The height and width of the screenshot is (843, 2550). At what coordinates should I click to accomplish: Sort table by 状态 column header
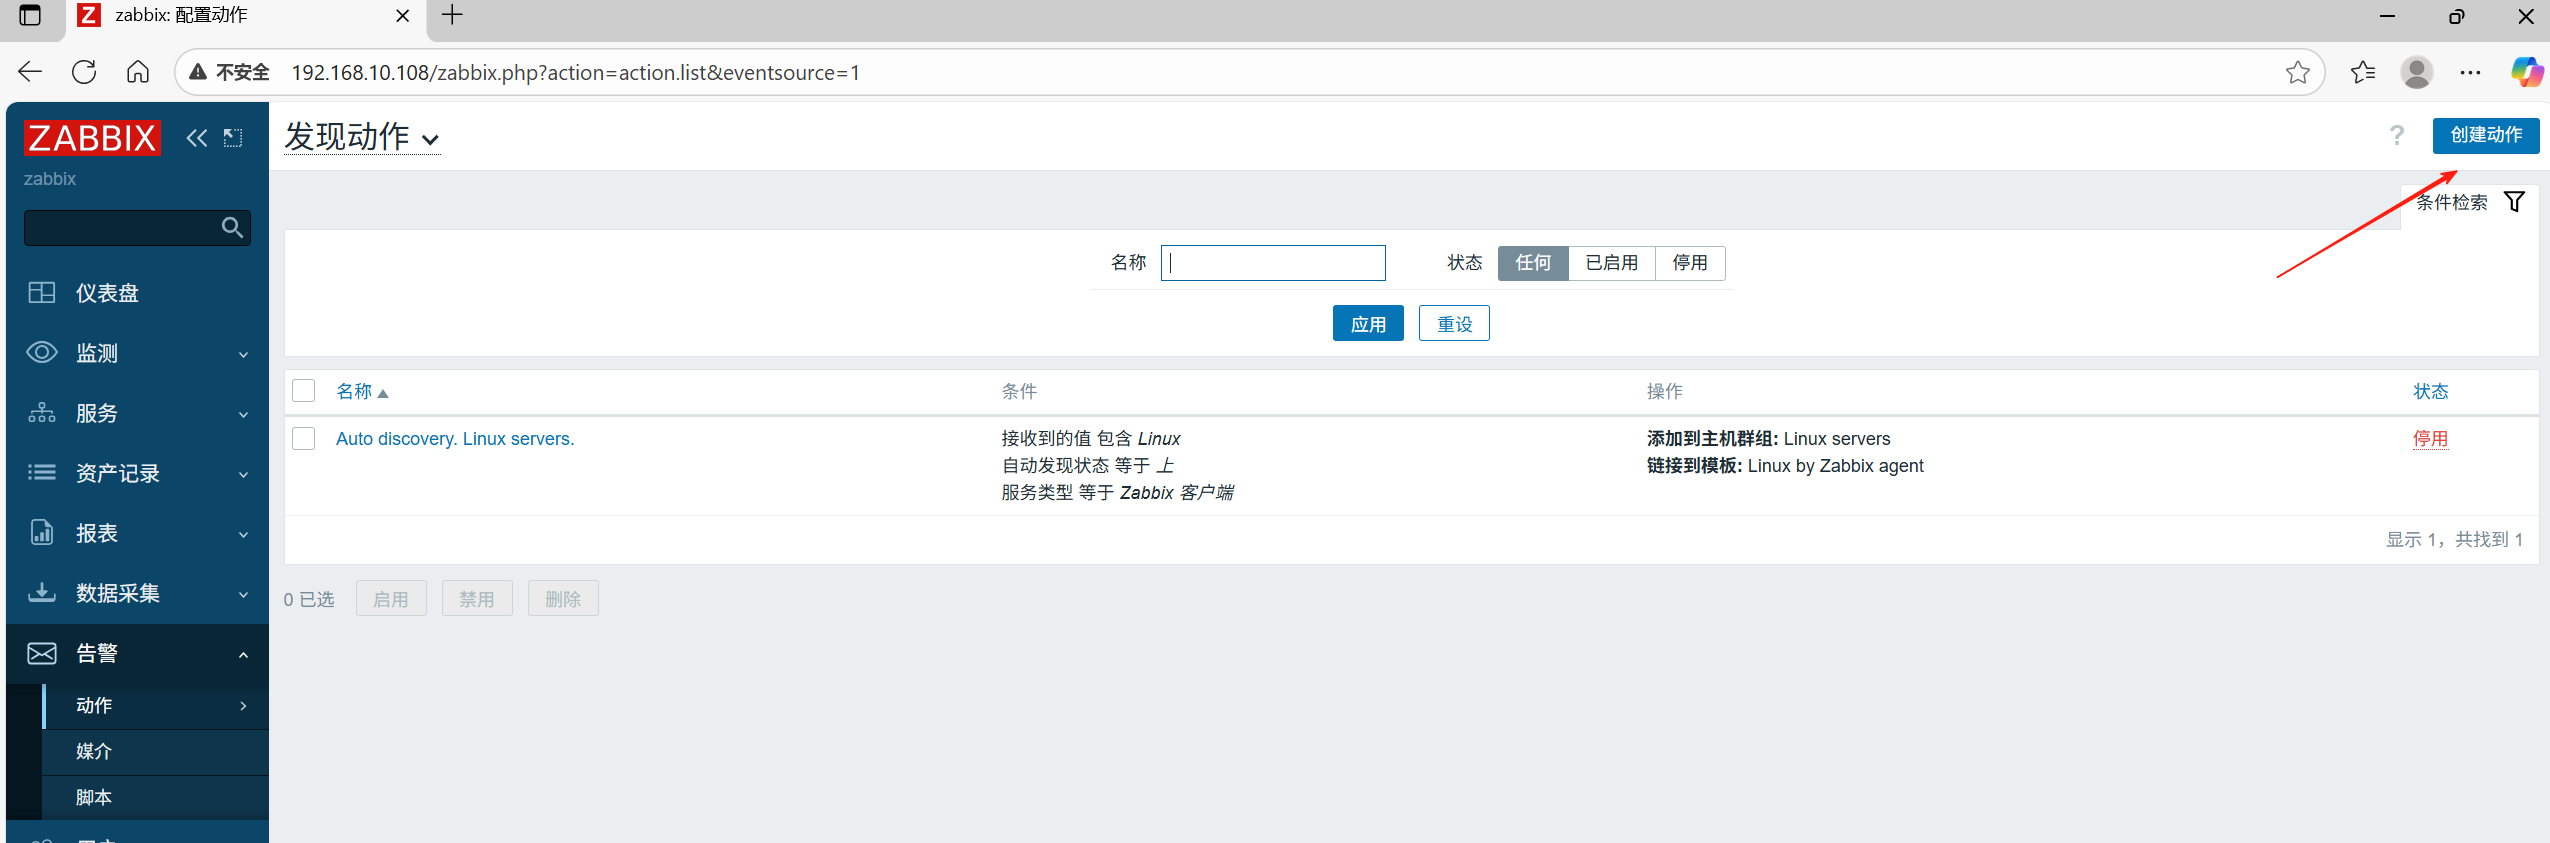(x=2430, y=392)
